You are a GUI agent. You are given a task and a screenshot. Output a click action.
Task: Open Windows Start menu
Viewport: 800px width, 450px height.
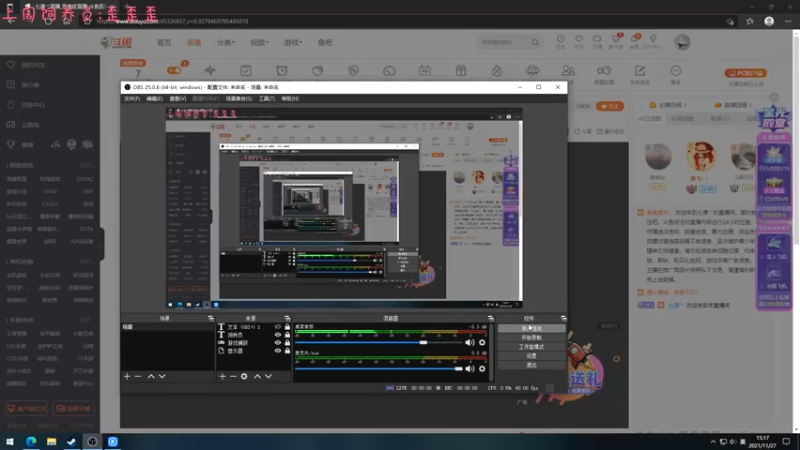pos(10,442)
